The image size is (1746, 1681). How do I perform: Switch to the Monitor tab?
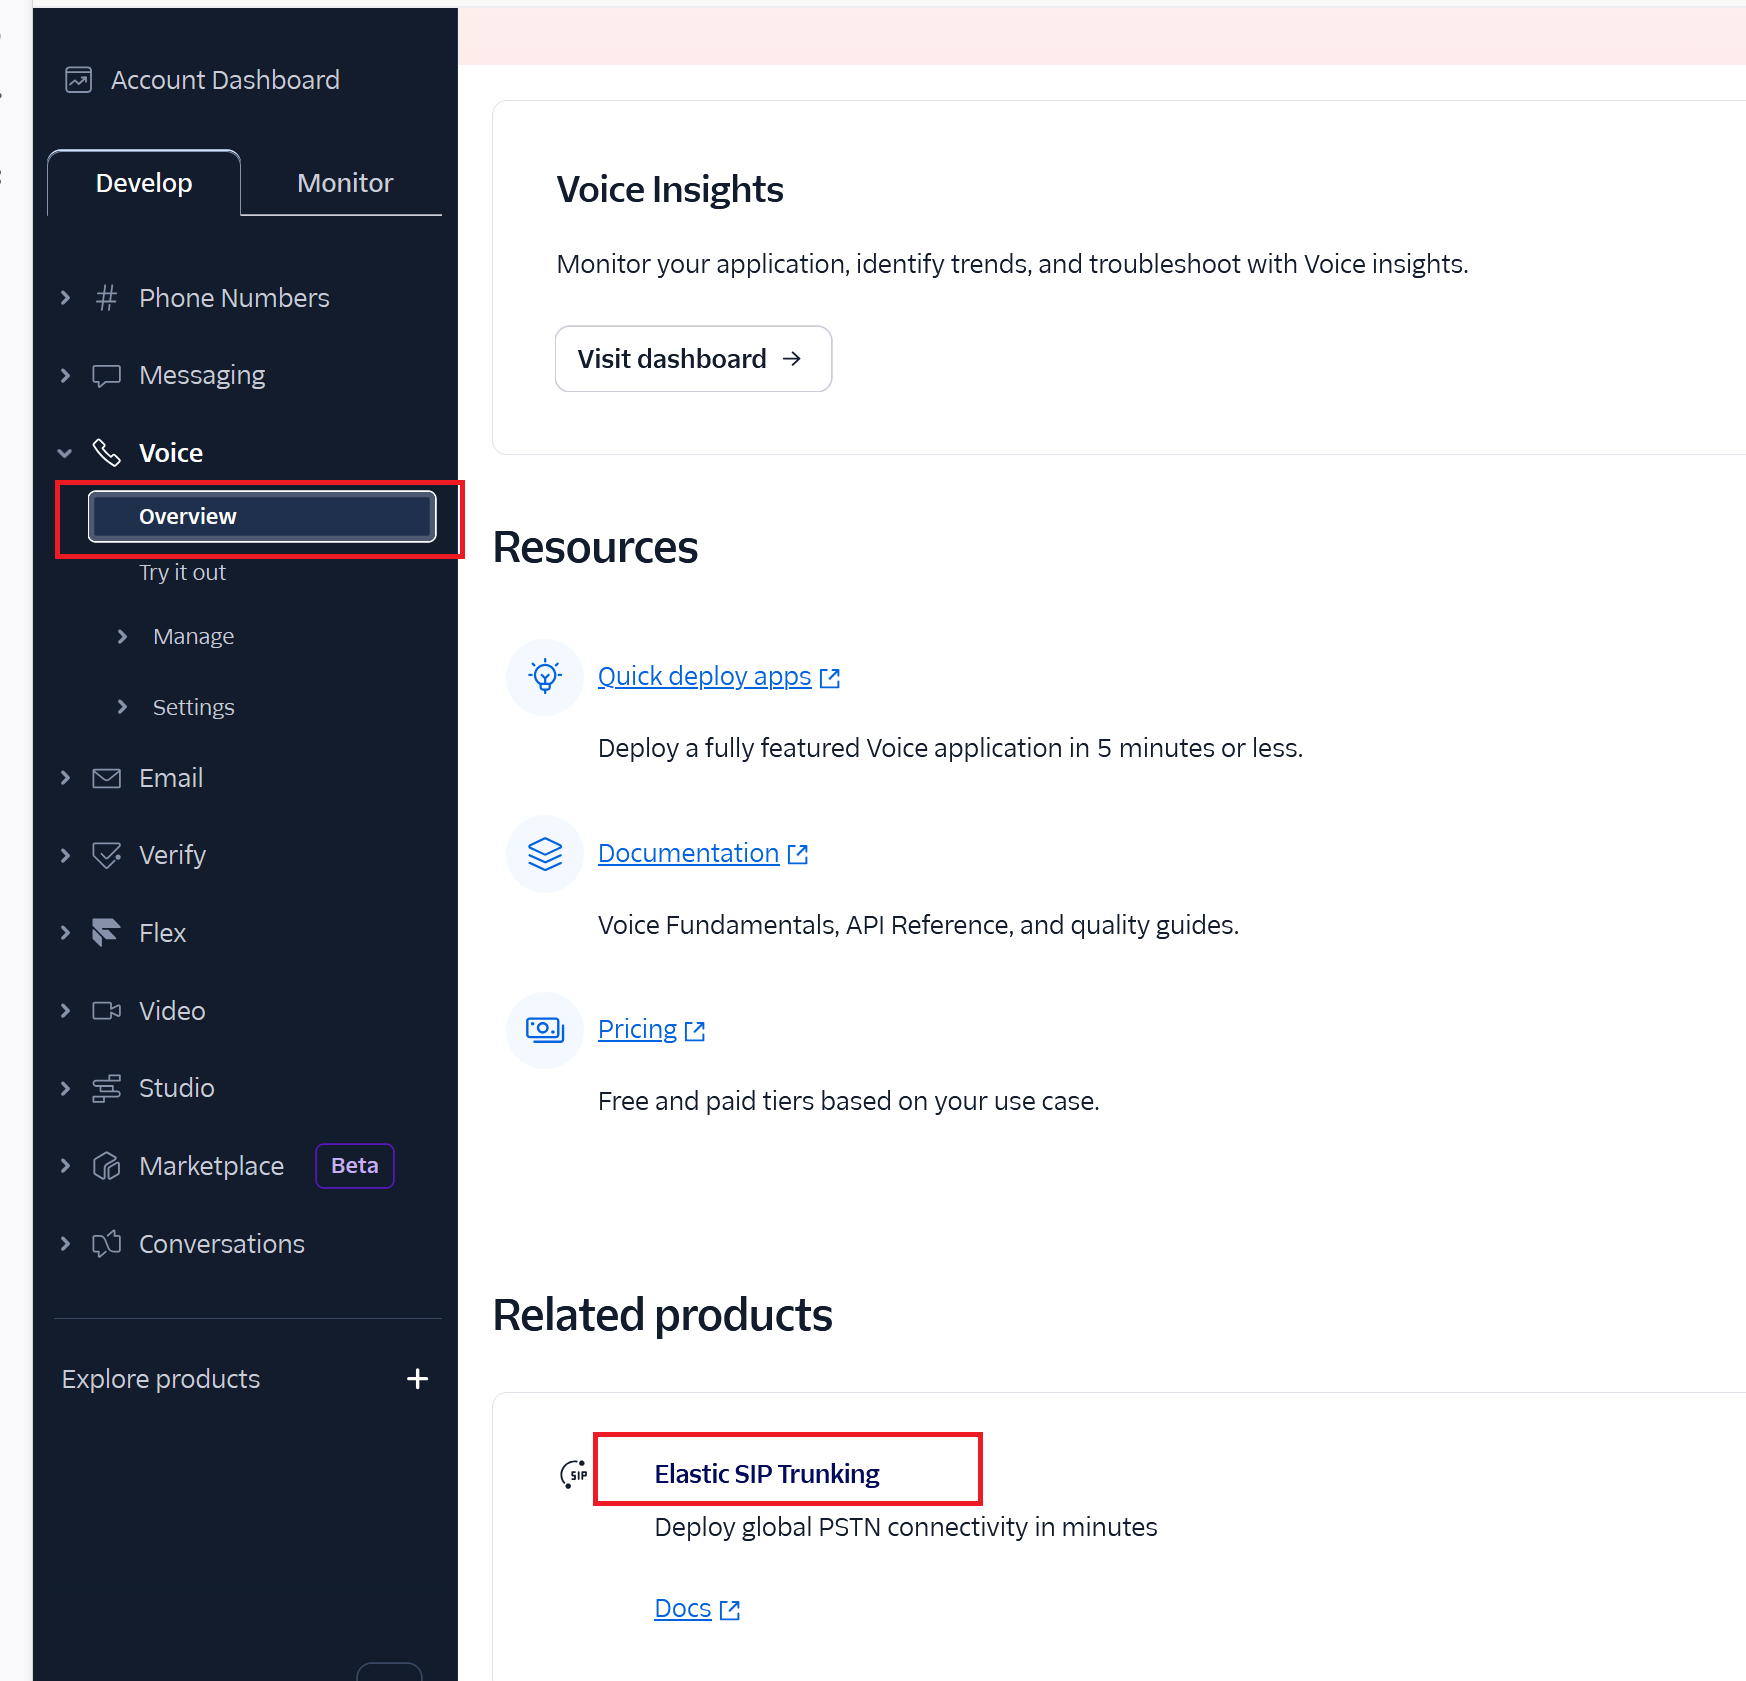pos(345,183)
